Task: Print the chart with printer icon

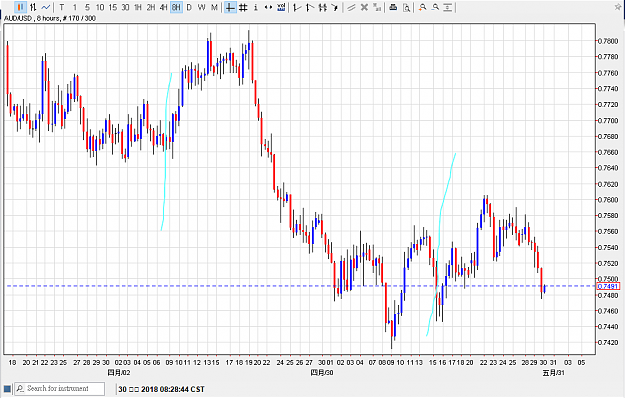Action: pyautogui.click(x=393, y=7)
